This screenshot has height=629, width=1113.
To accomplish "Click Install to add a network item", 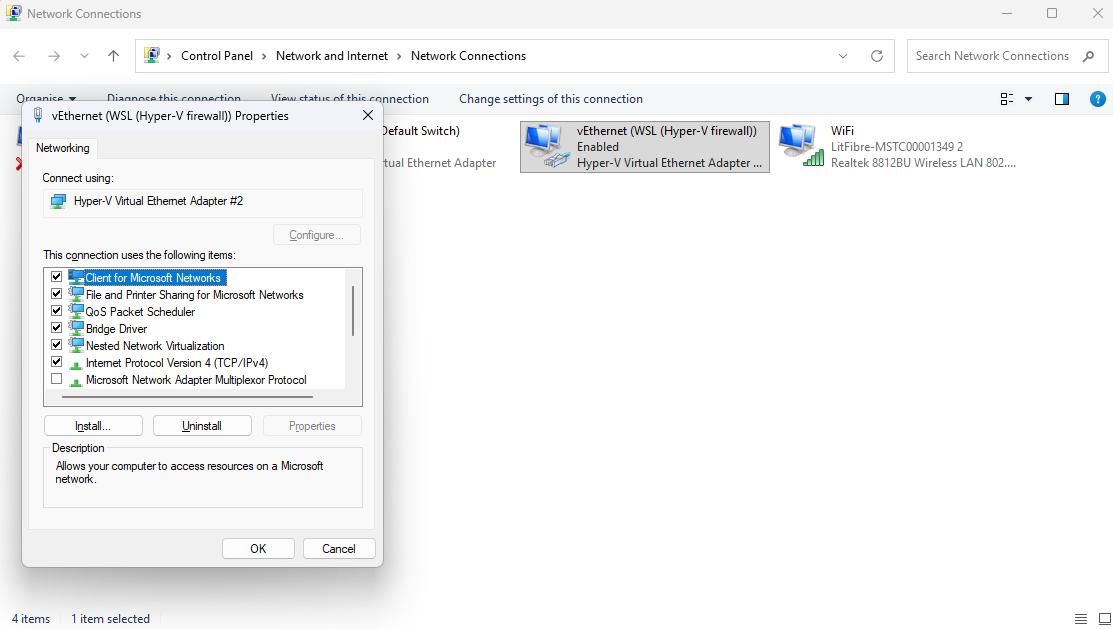I will click(92, 425).
